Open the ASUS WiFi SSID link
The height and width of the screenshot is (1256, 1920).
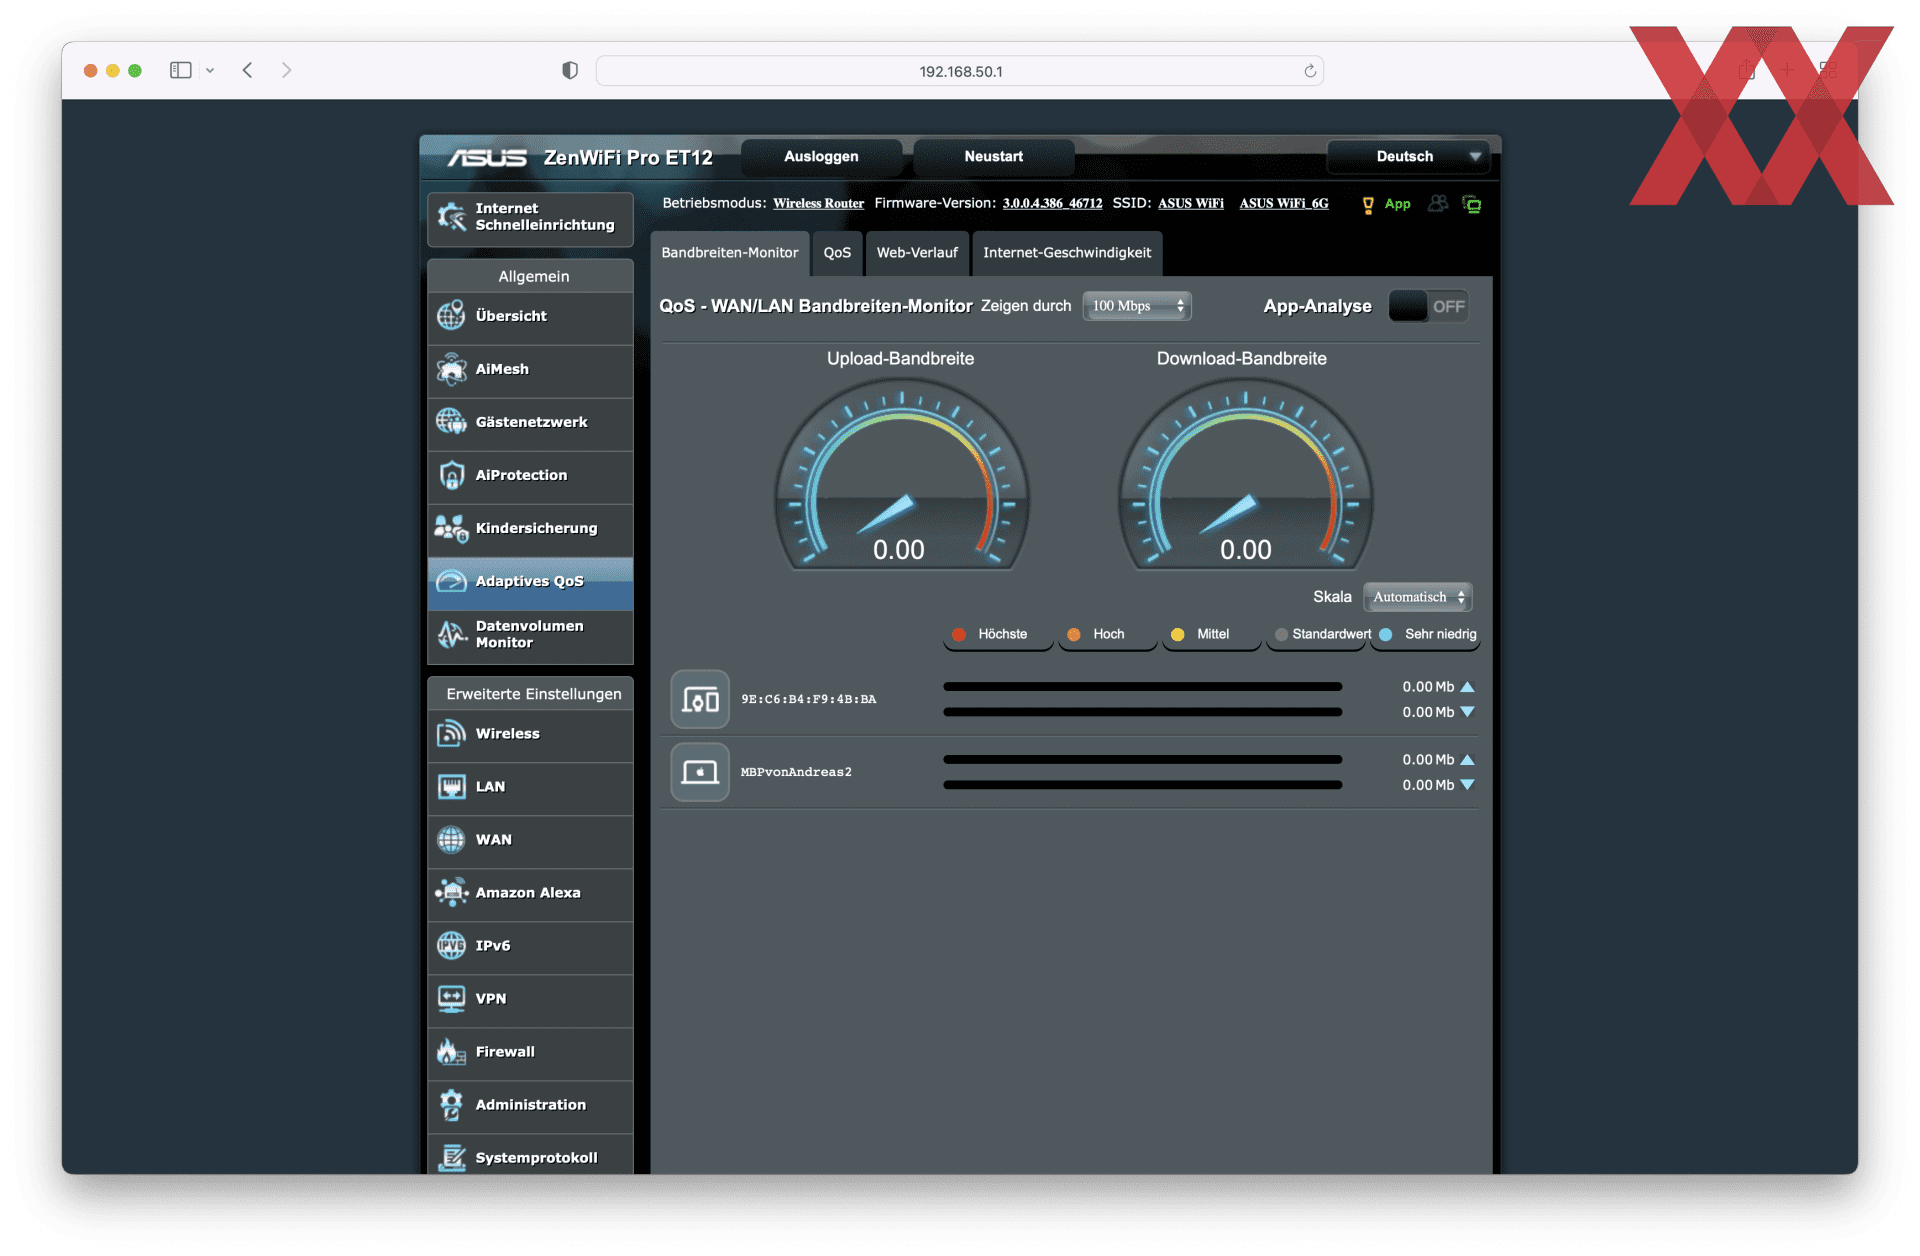(1191, 204)
